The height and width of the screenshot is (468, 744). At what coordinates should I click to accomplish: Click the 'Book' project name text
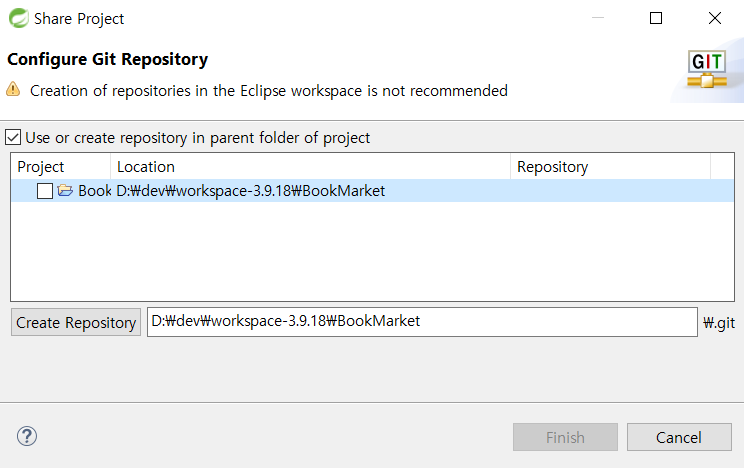pos(94,191)
